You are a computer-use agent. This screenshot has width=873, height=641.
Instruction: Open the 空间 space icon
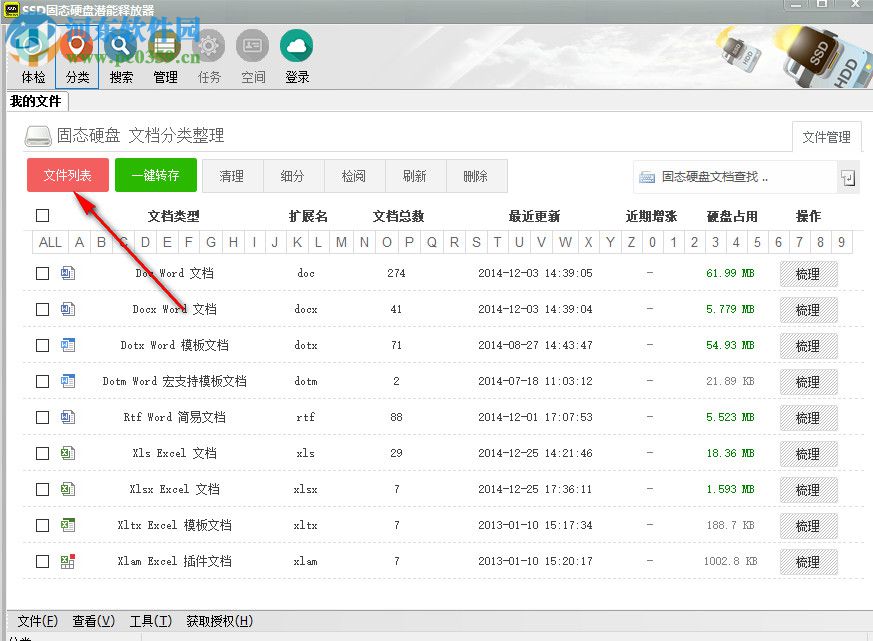click(253, 46)
